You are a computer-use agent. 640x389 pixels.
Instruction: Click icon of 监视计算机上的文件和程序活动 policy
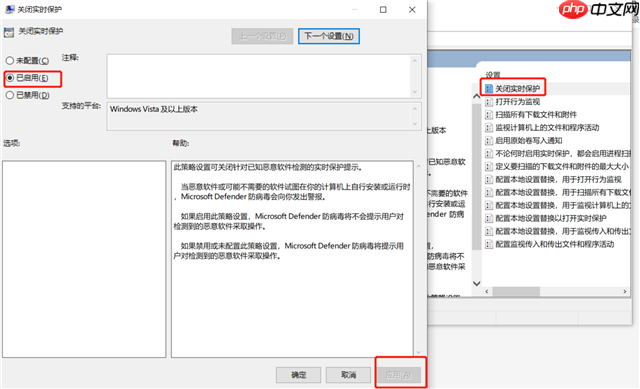click(x=489, y=128)
